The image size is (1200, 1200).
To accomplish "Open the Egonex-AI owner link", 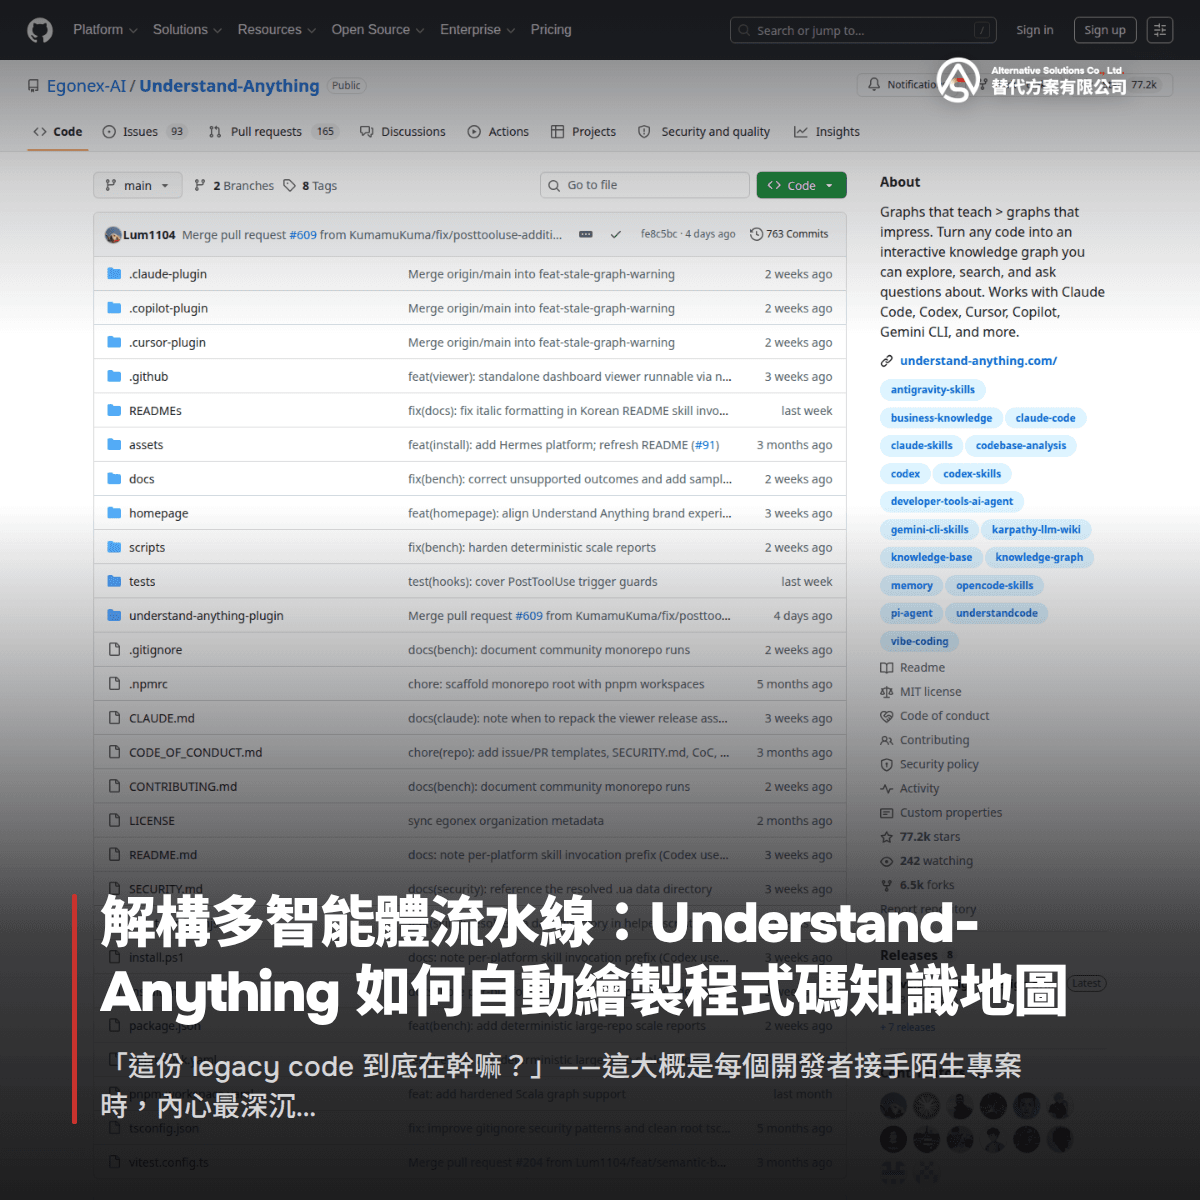I will click(87, 86).
